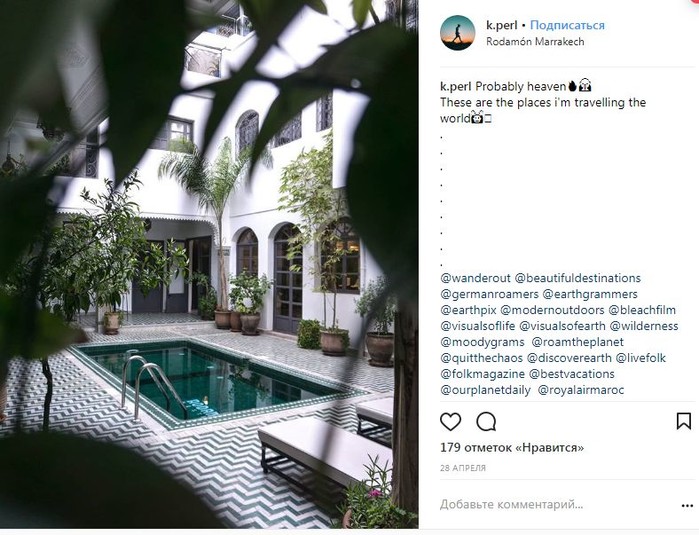View the 179 likes list

512,448
